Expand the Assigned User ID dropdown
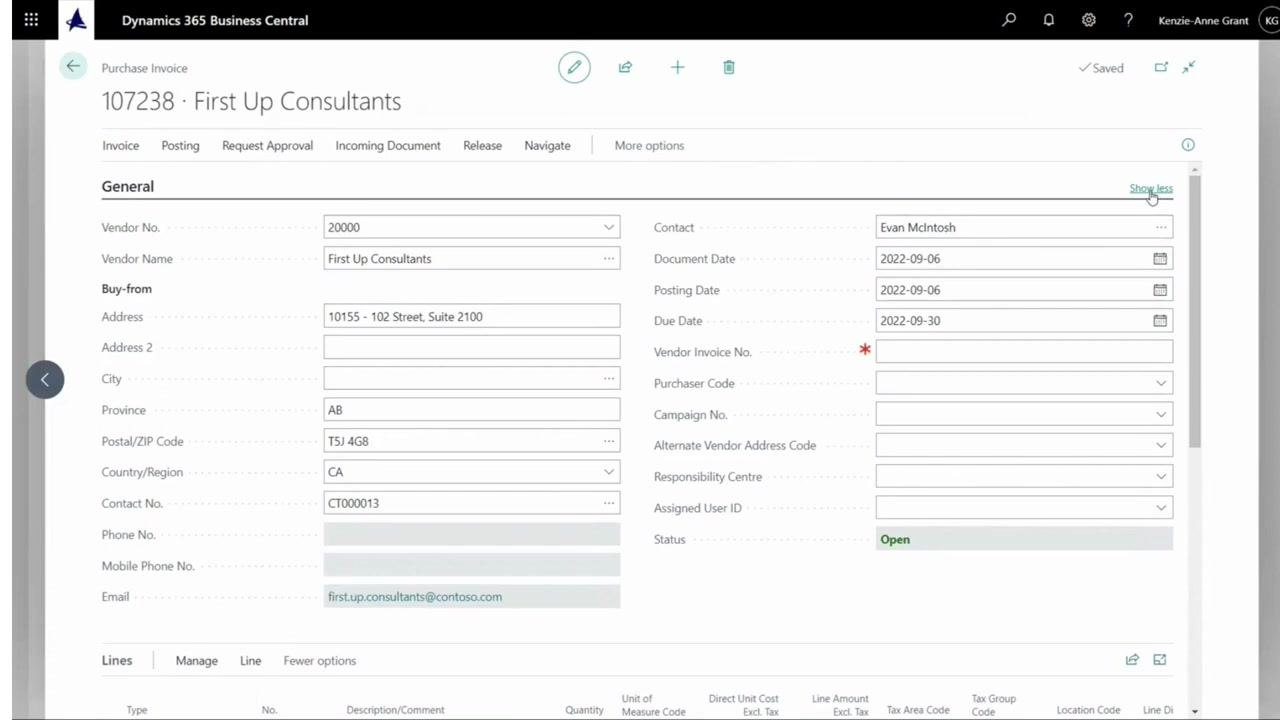 pyautogui.click(x=1161, y=508)
